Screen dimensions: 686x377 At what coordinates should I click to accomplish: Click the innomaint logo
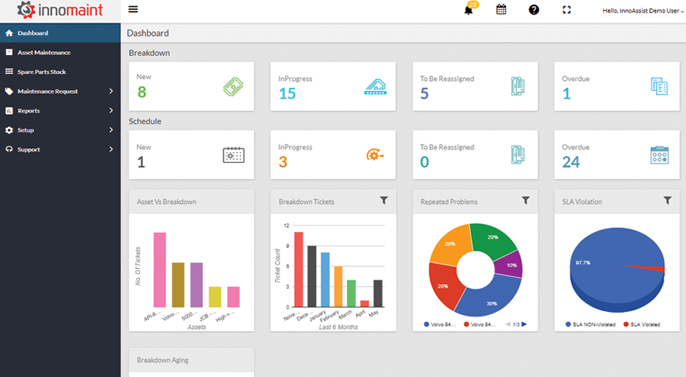(x=60, y=10)
